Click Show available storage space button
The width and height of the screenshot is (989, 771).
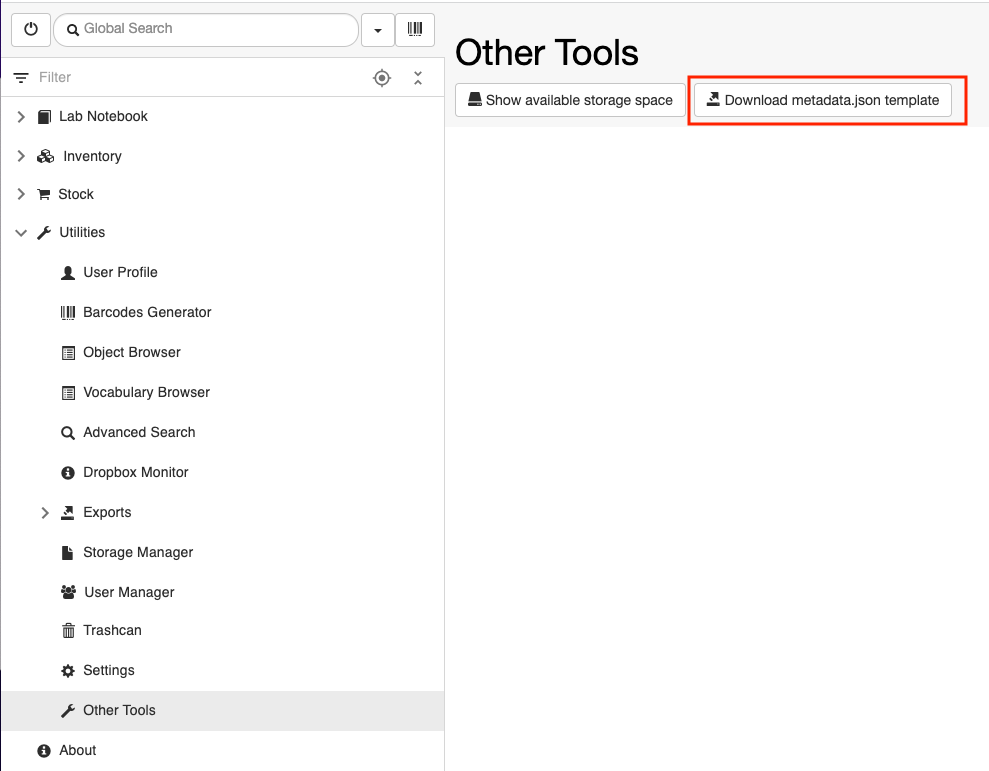click(x=570, y=100)
